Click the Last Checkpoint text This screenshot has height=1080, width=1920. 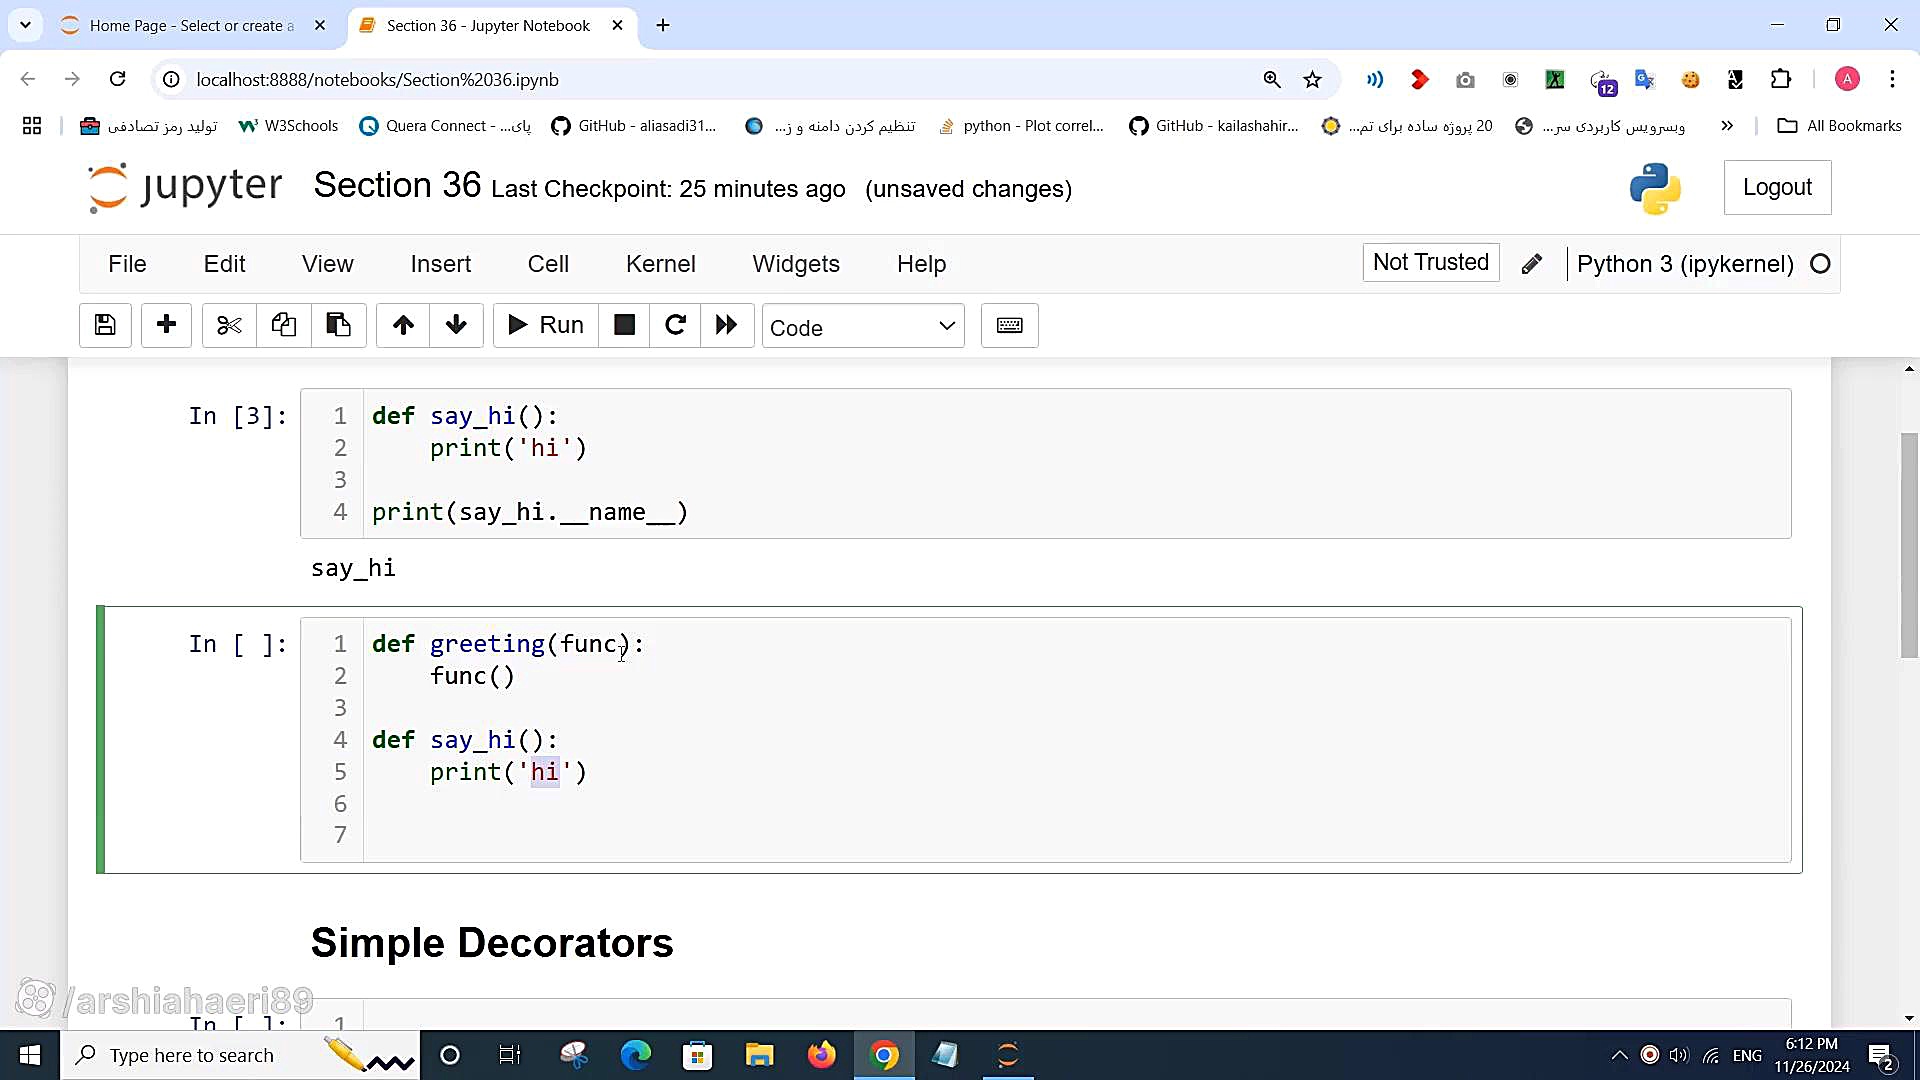(668, 189)
